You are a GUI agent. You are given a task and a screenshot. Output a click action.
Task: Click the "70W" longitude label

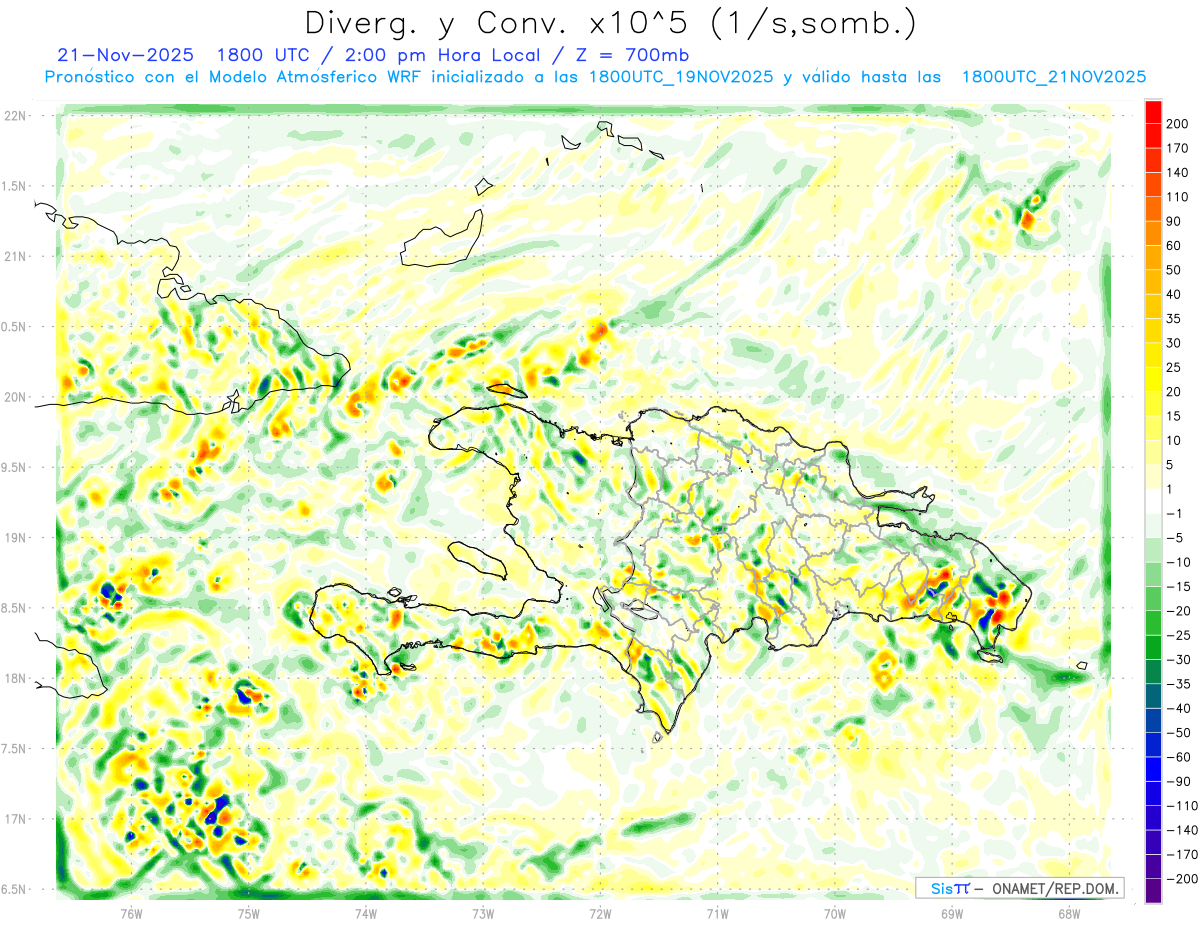tap(835, 914)
